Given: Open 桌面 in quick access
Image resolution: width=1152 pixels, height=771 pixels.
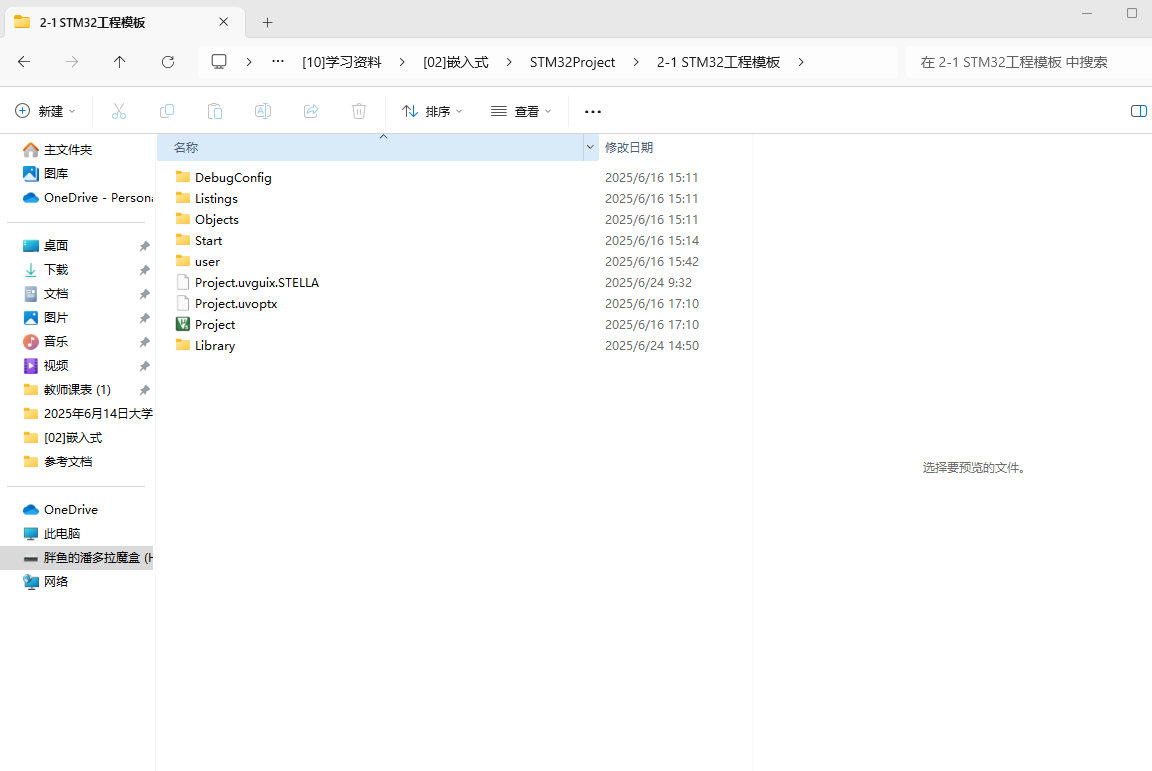Looking at the screenshot, I should [x=56, y=245].
